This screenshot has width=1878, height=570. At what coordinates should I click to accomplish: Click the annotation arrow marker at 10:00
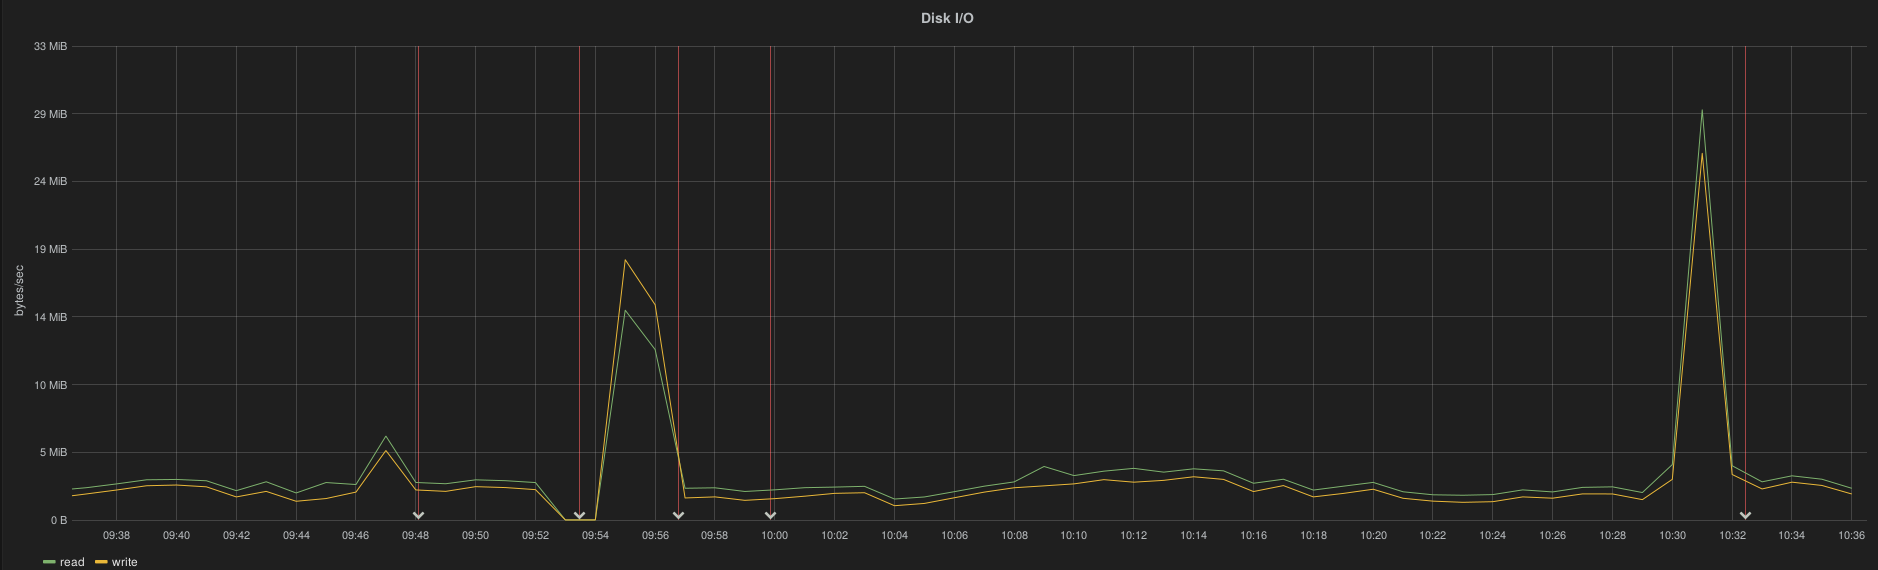770,516
